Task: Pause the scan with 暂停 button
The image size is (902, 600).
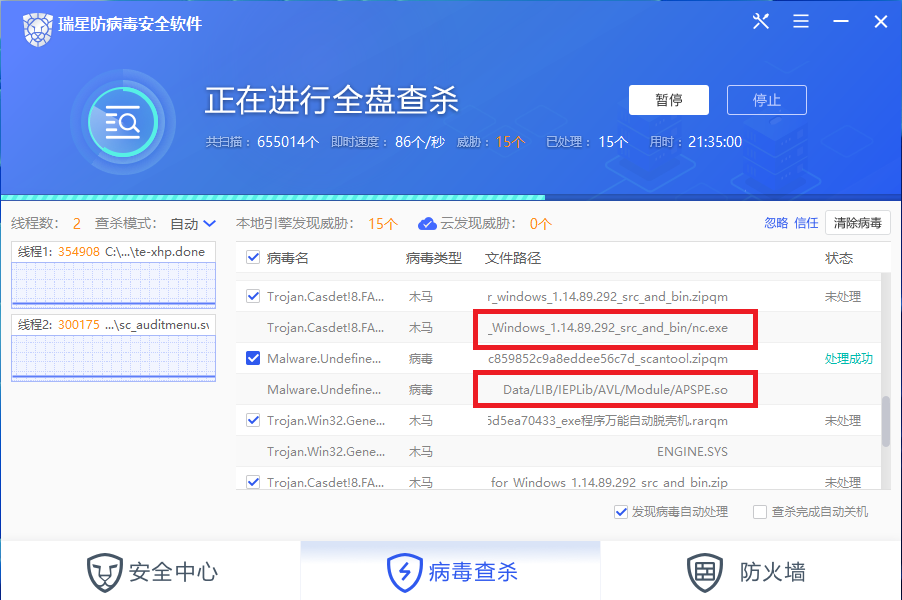Action: click(x=668, y=100)
